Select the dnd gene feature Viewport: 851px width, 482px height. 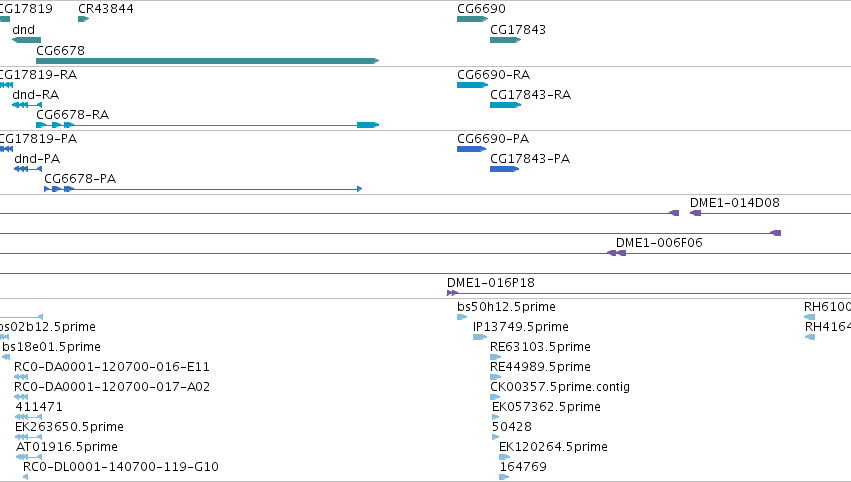coord(26,40)
